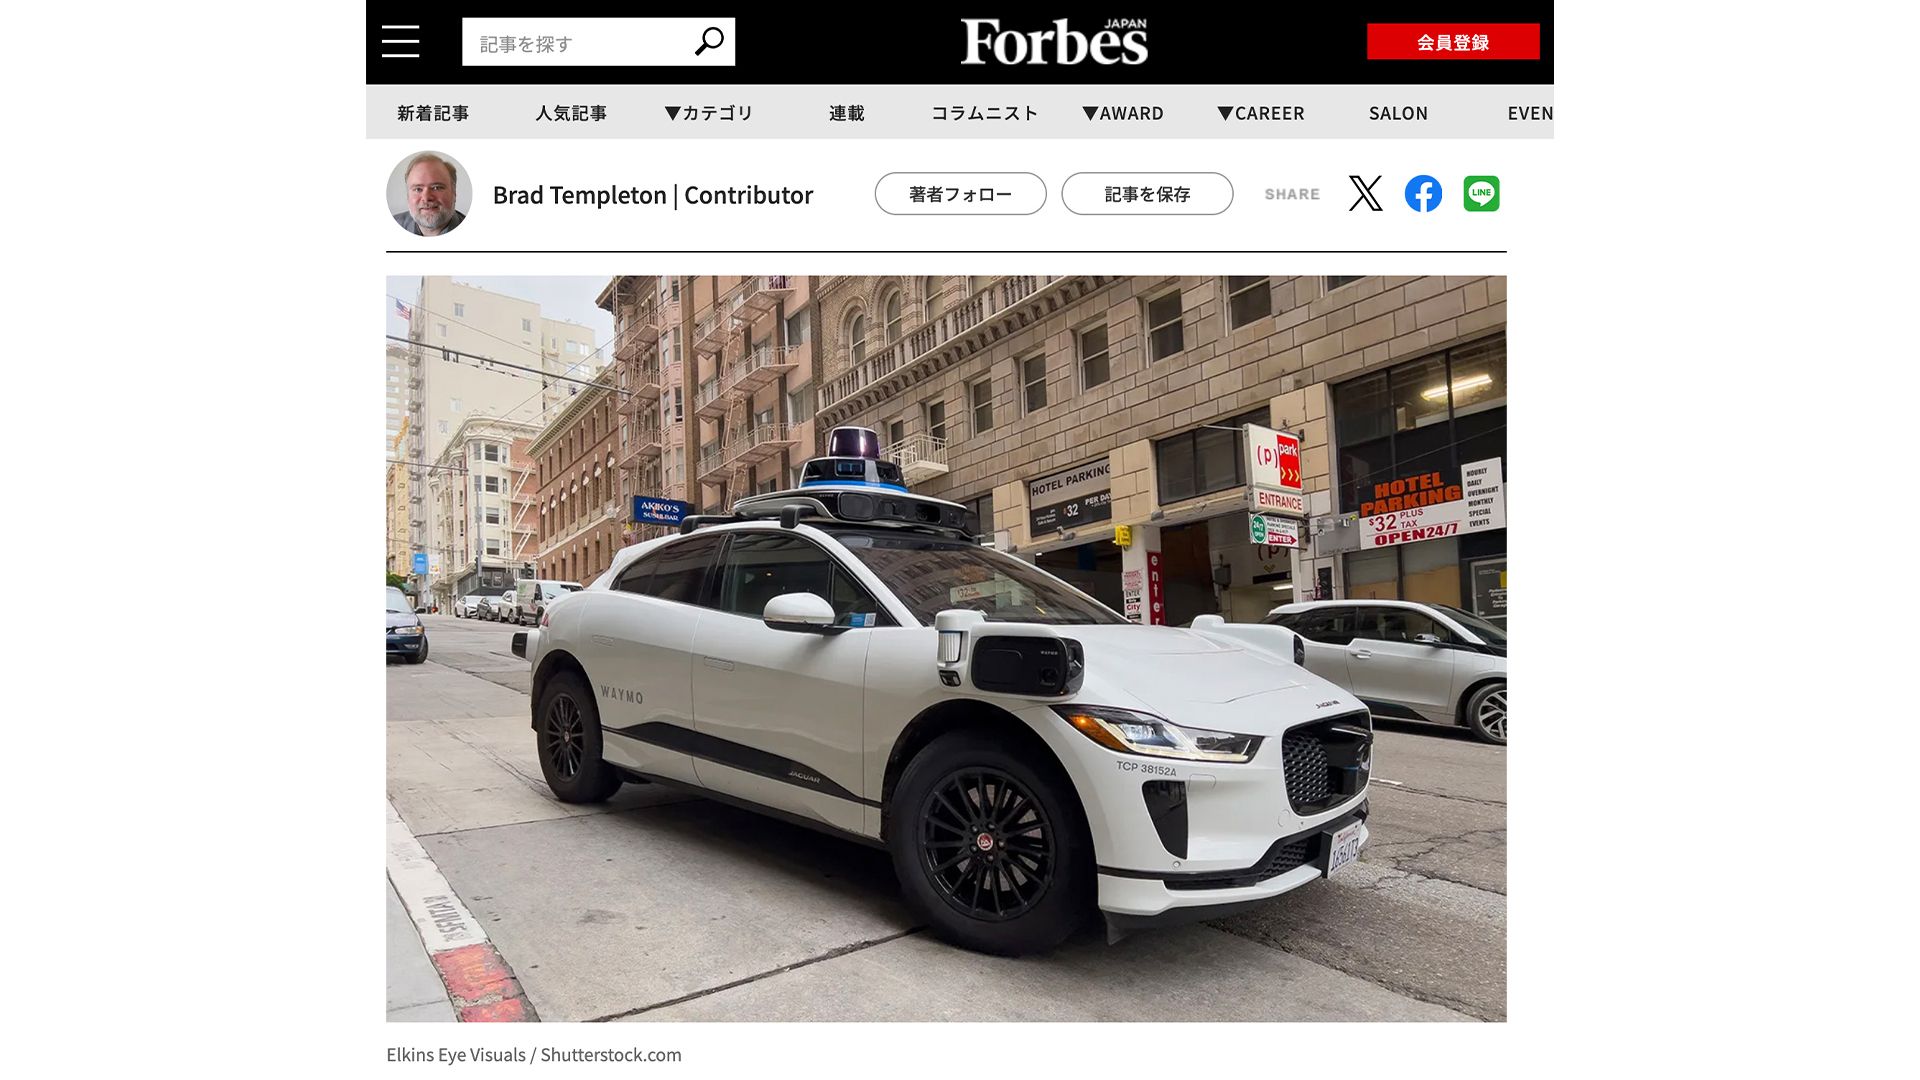The image size is (1920, 1080).
Task: Go to 人気記事 tab
Action: 571,113
